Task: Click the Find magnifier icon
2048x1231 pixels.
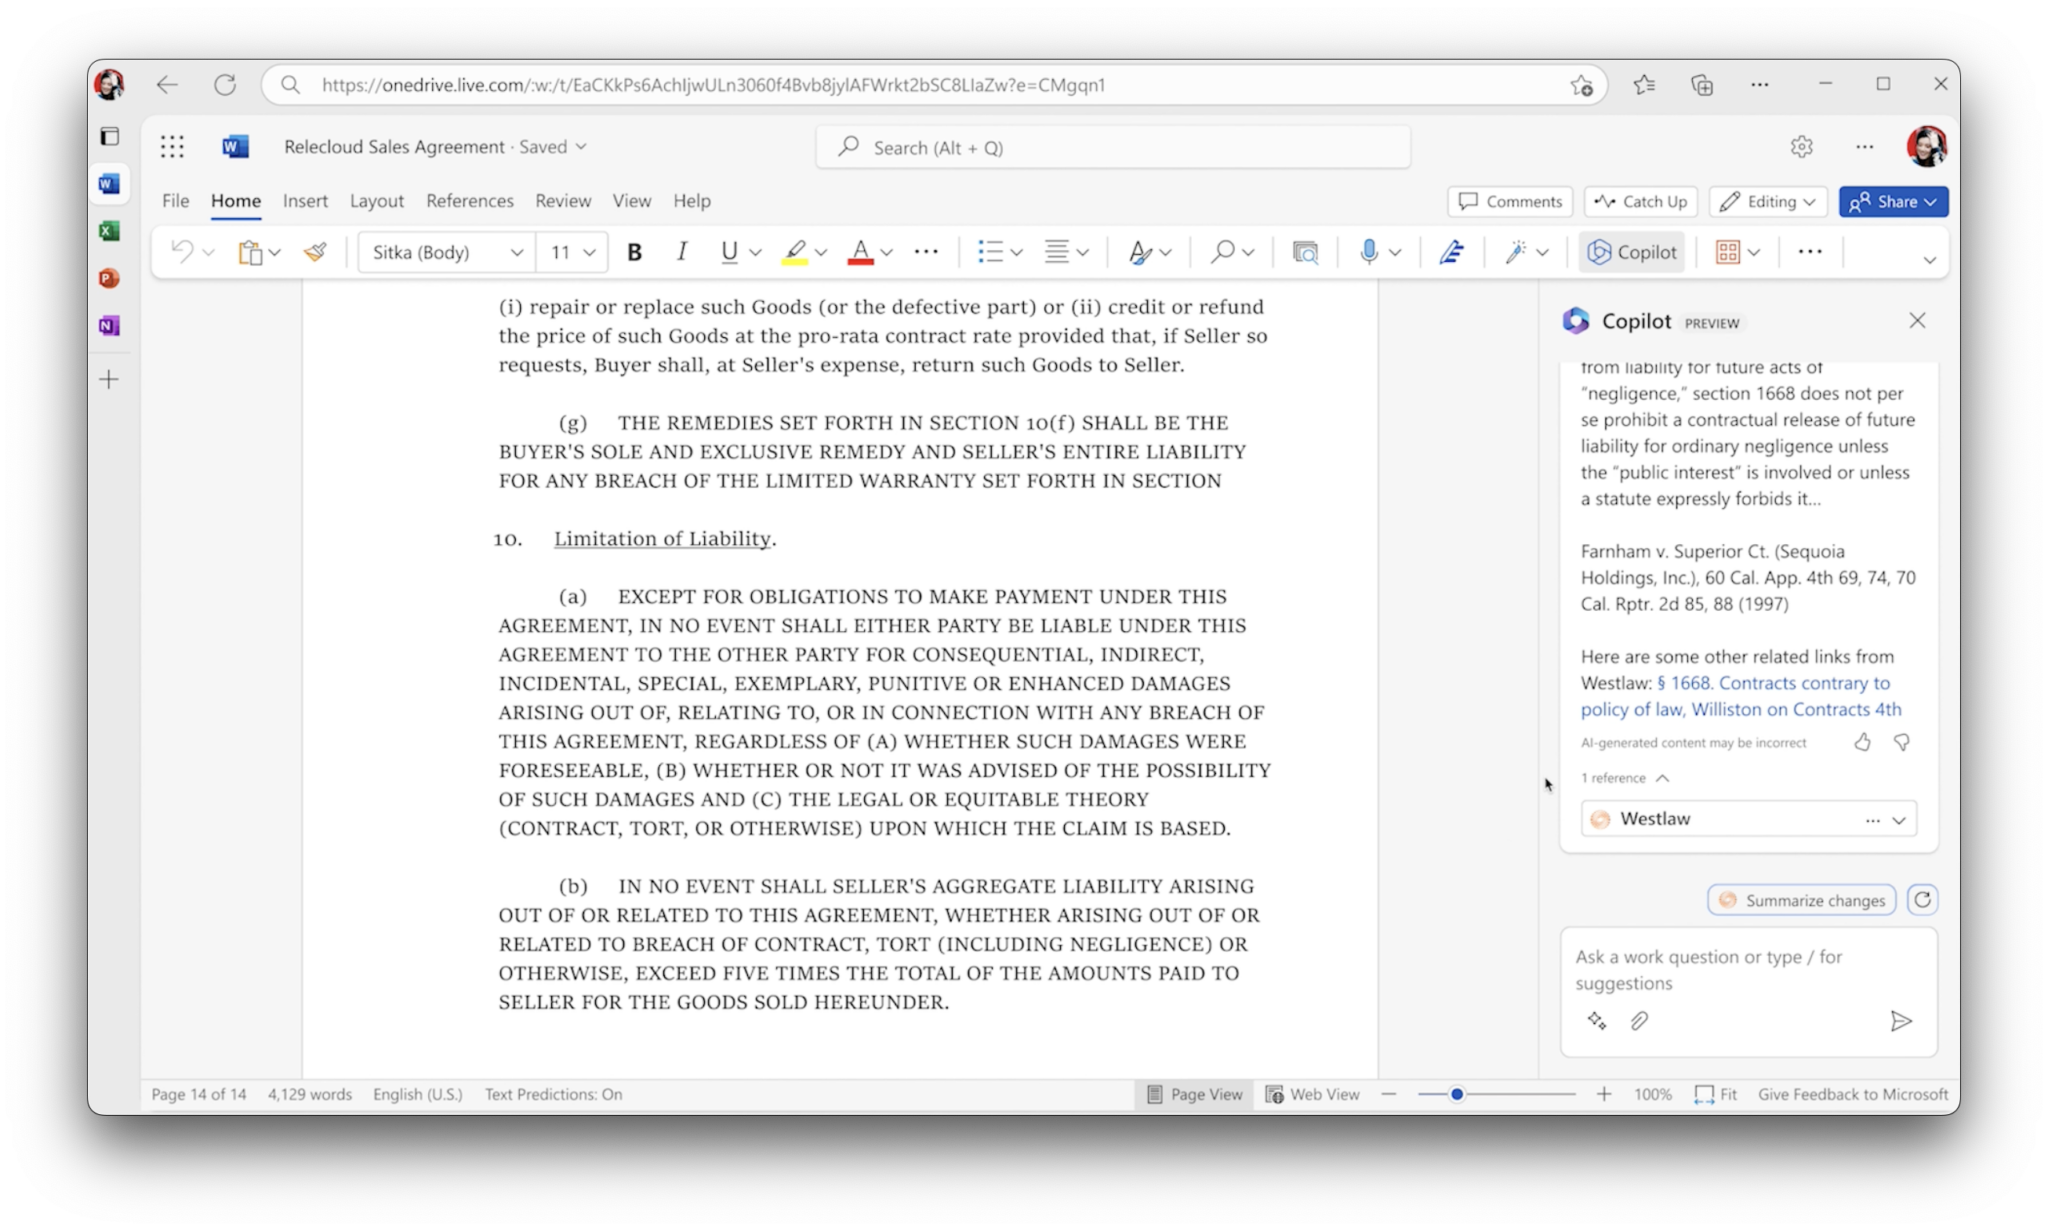Action: pos(1222,252)
